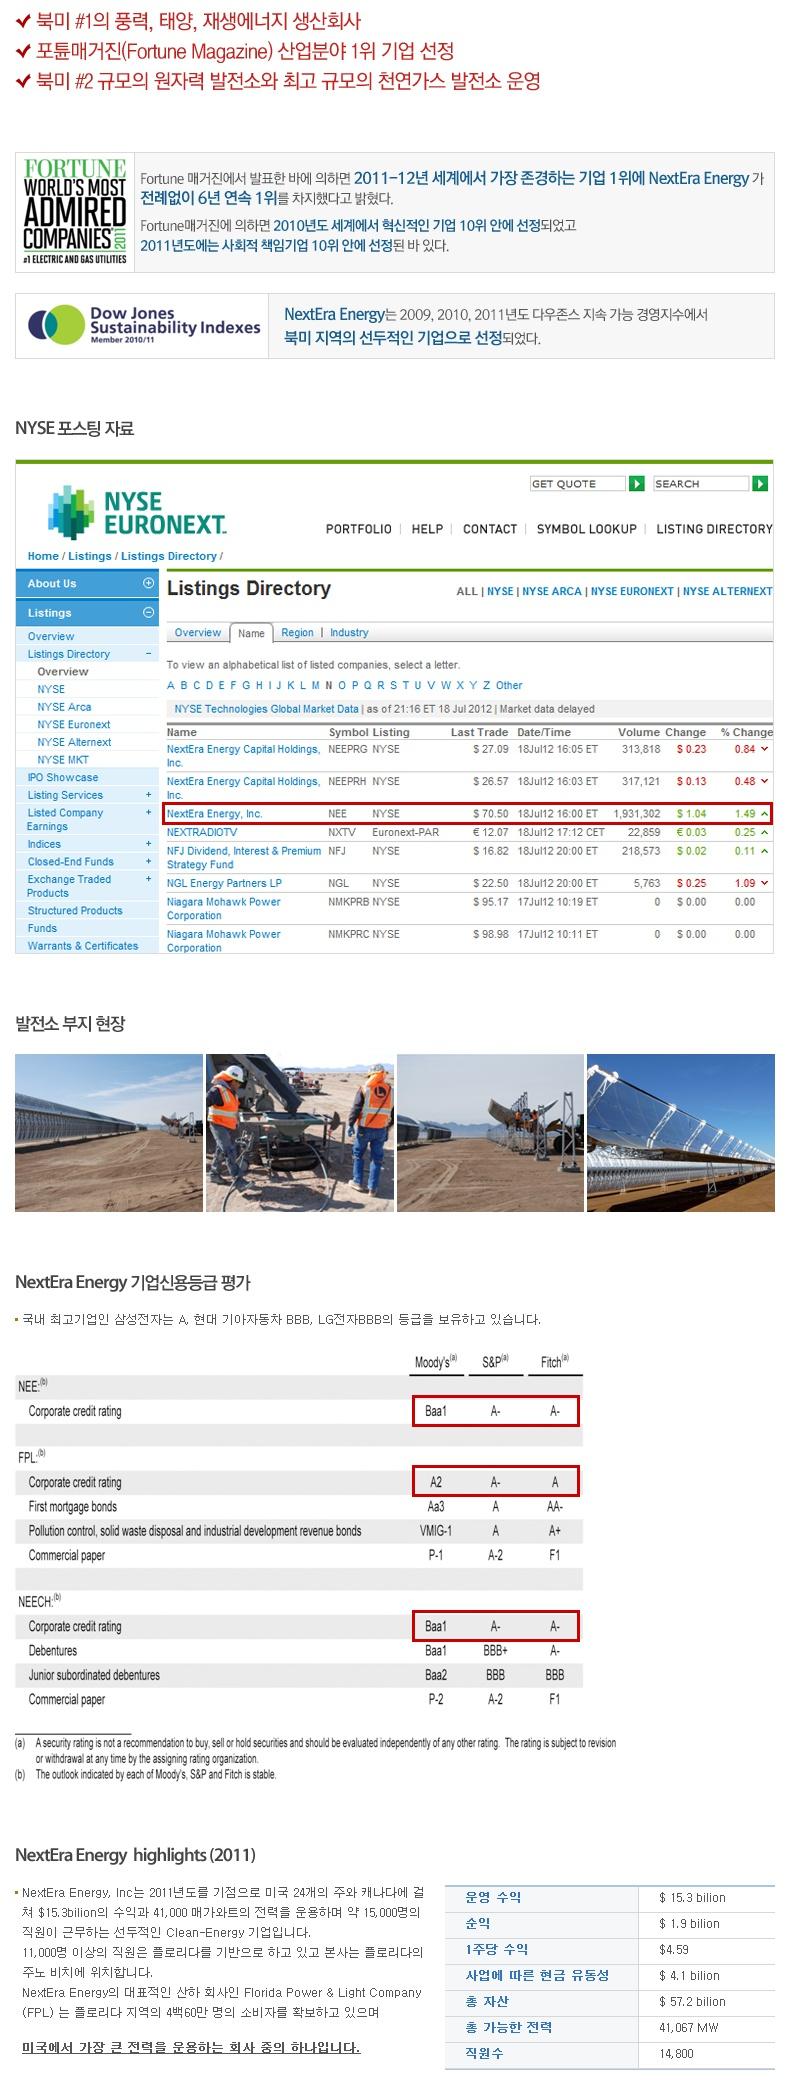
Task: Expand the Indices sidebar item
Action: coord(149,844)
